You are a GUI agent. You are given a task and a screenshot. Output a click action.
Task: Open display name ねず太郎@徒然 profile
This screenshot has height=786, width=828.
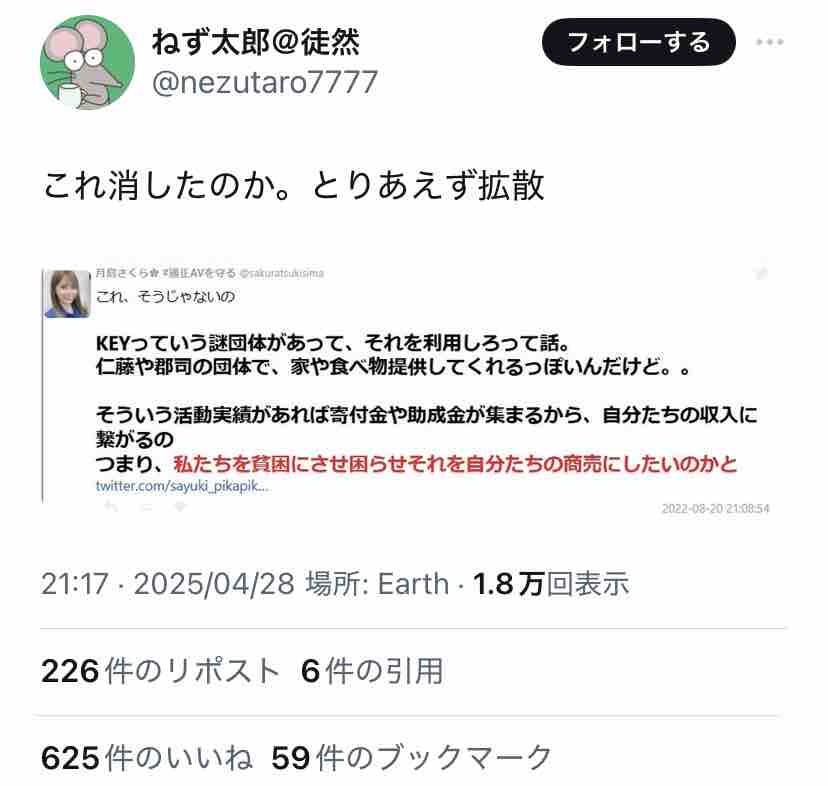pyautogui.click(x=256, y=42)
